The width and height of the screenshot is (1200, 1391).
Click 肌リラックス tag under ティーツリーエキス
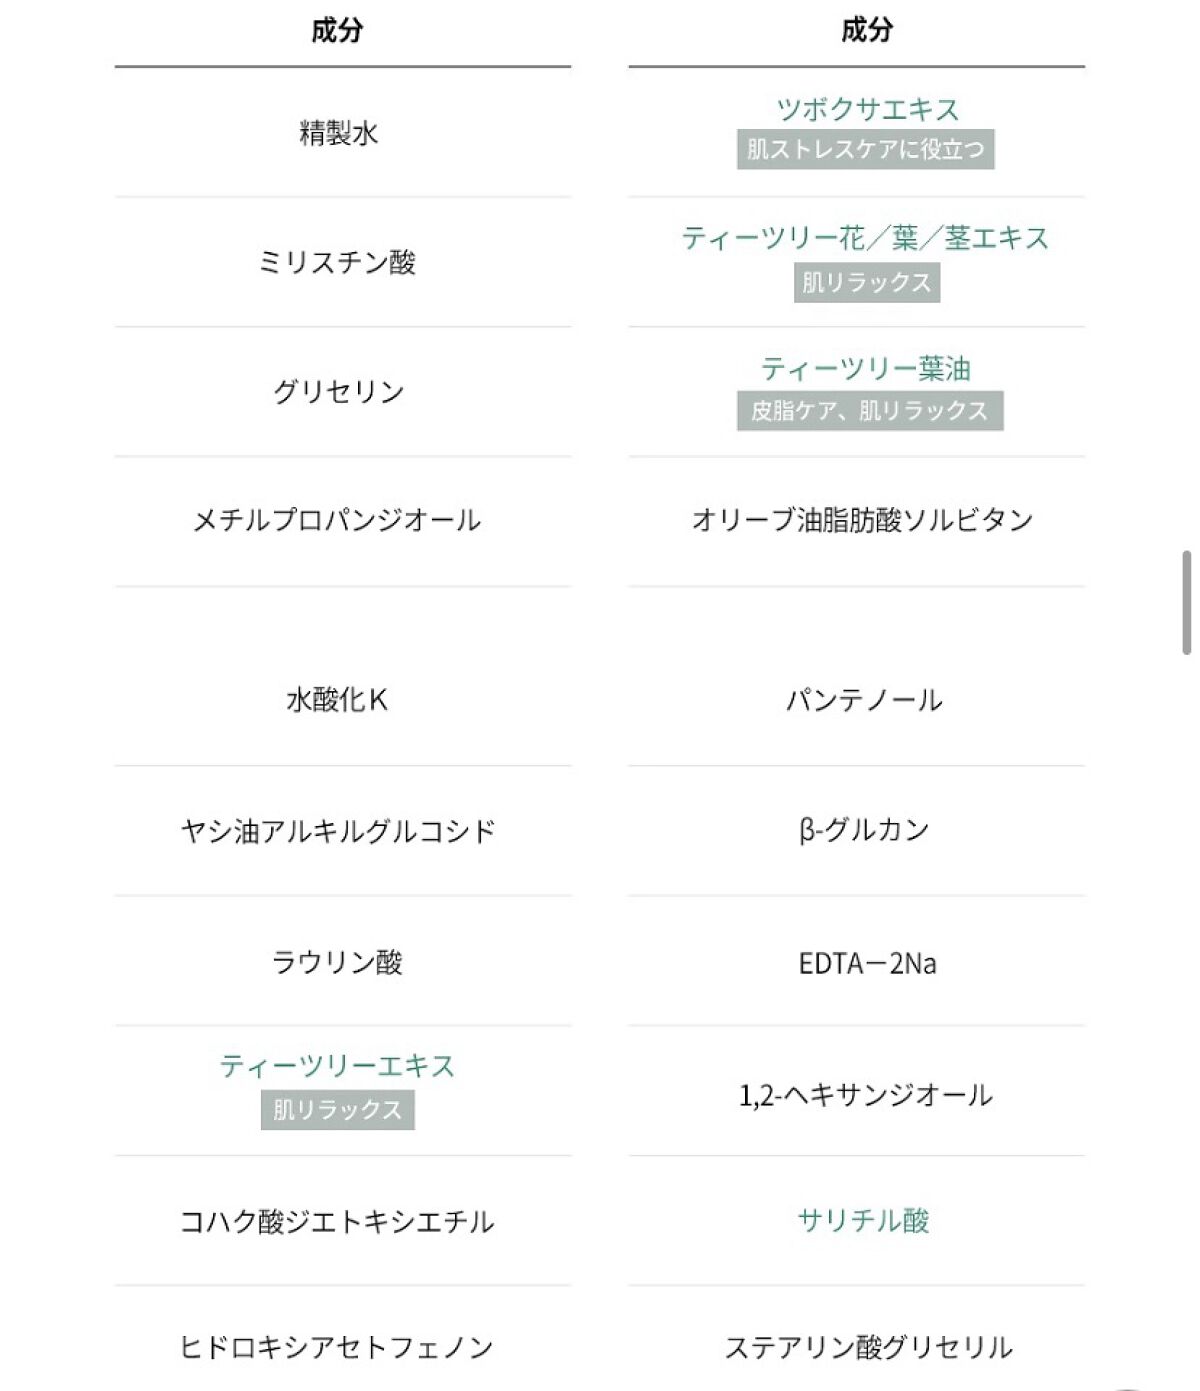(338, 1110)
